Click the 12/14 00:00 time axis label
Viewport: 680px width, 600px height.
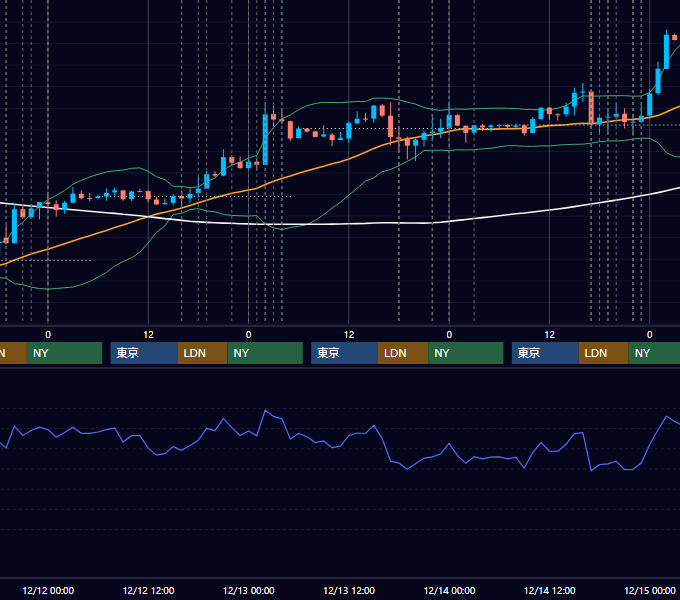(x=449, y=590)
